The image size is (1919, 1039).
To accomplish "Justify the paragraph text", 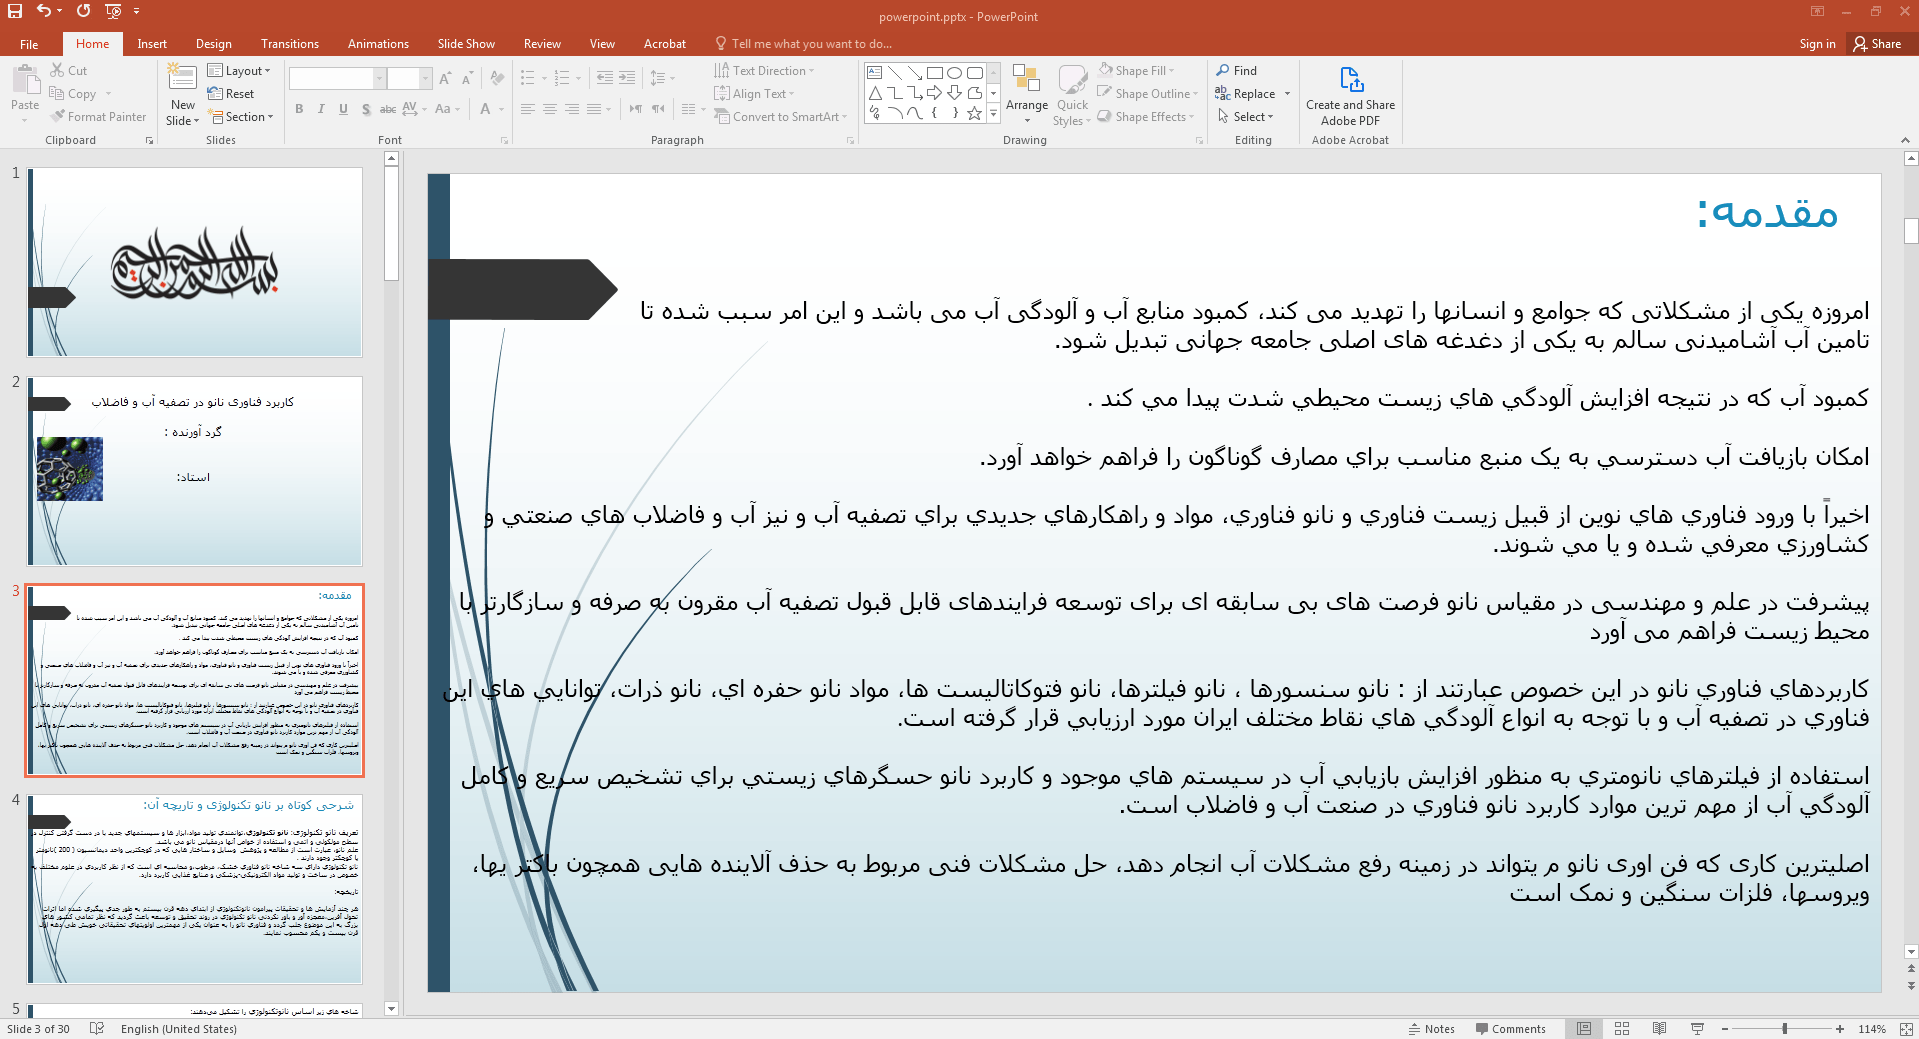I will tap(594, 109).
